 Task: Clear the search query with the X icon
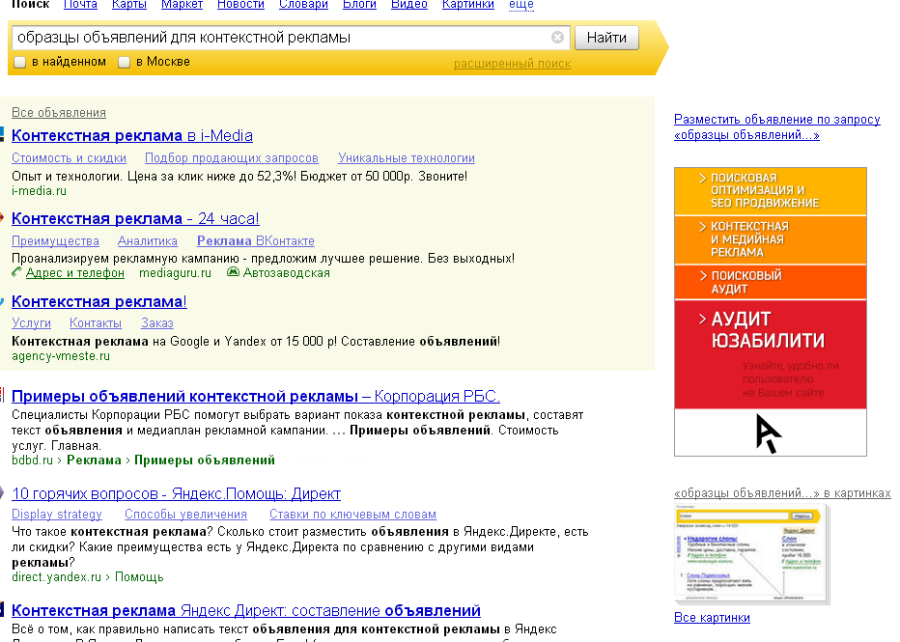point(558,38)
